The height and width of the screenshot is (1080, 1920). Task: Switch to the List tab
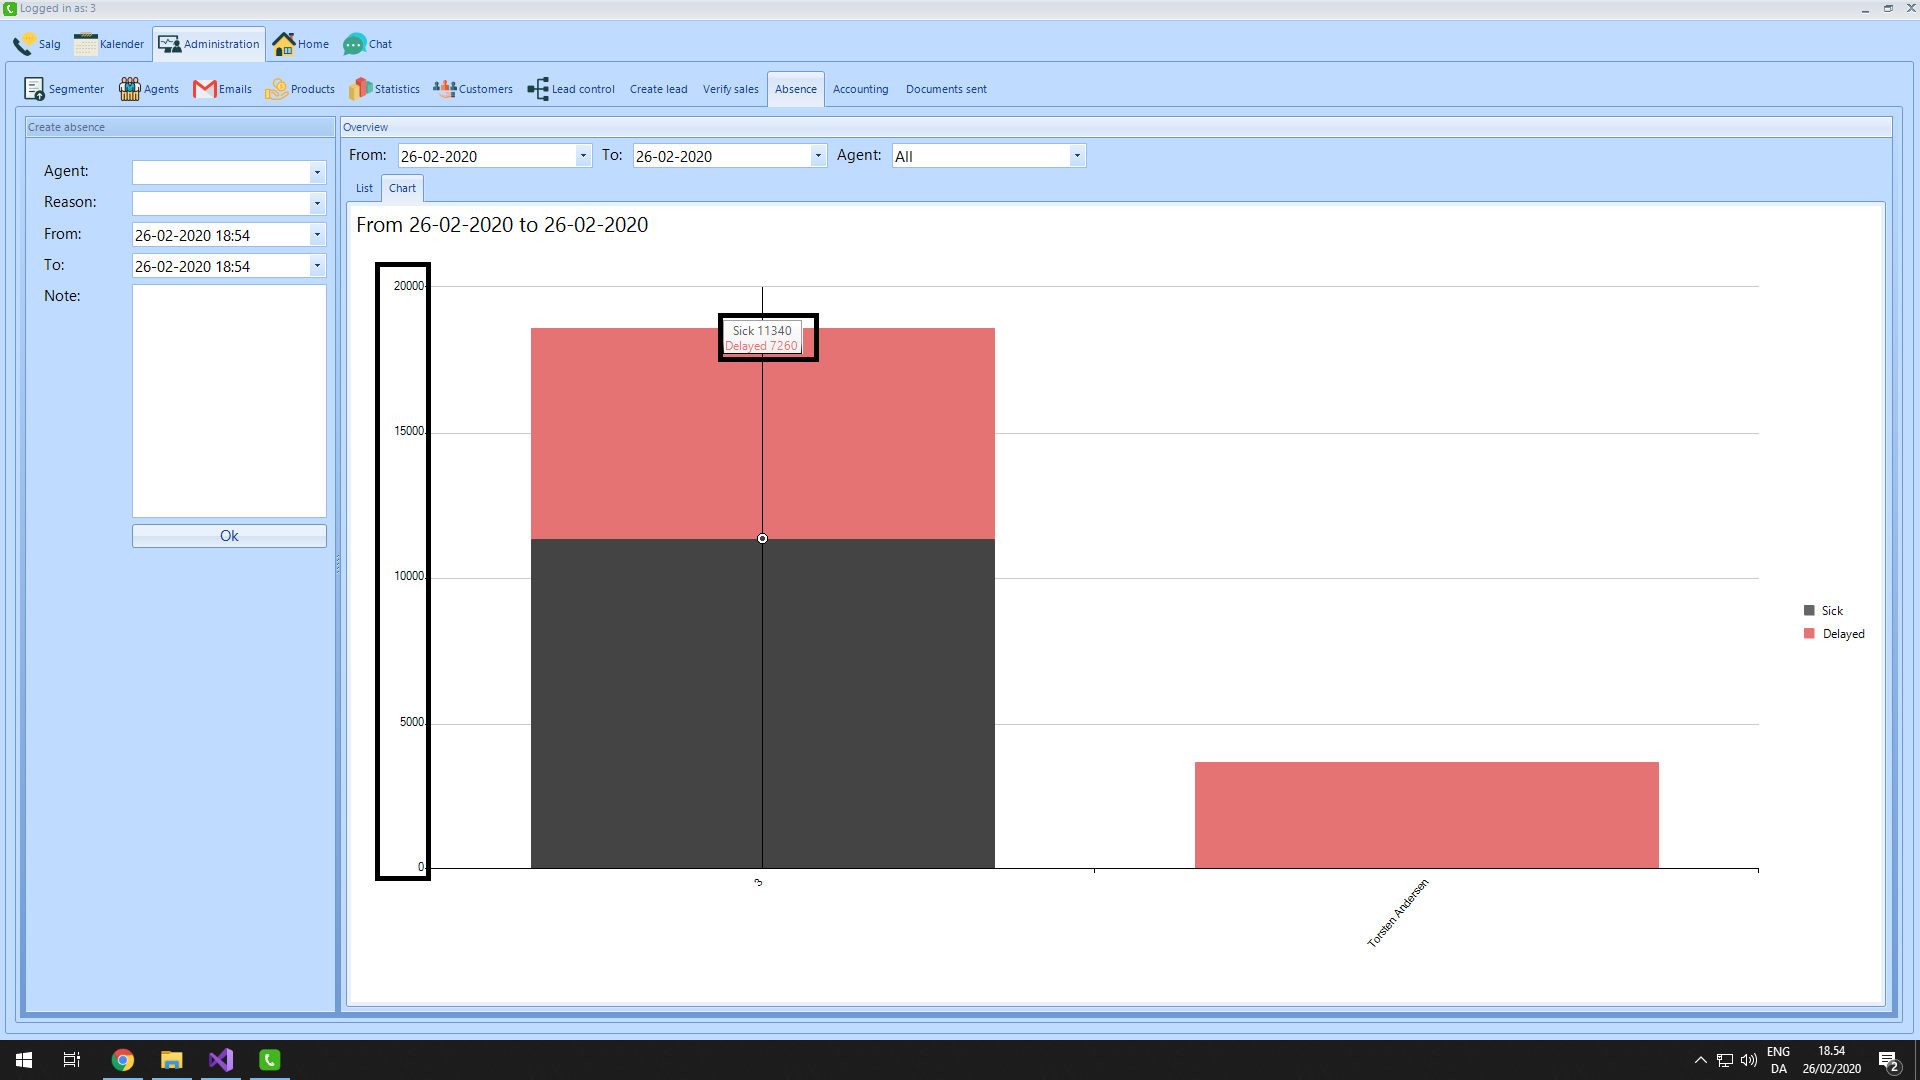coord(364,188)
